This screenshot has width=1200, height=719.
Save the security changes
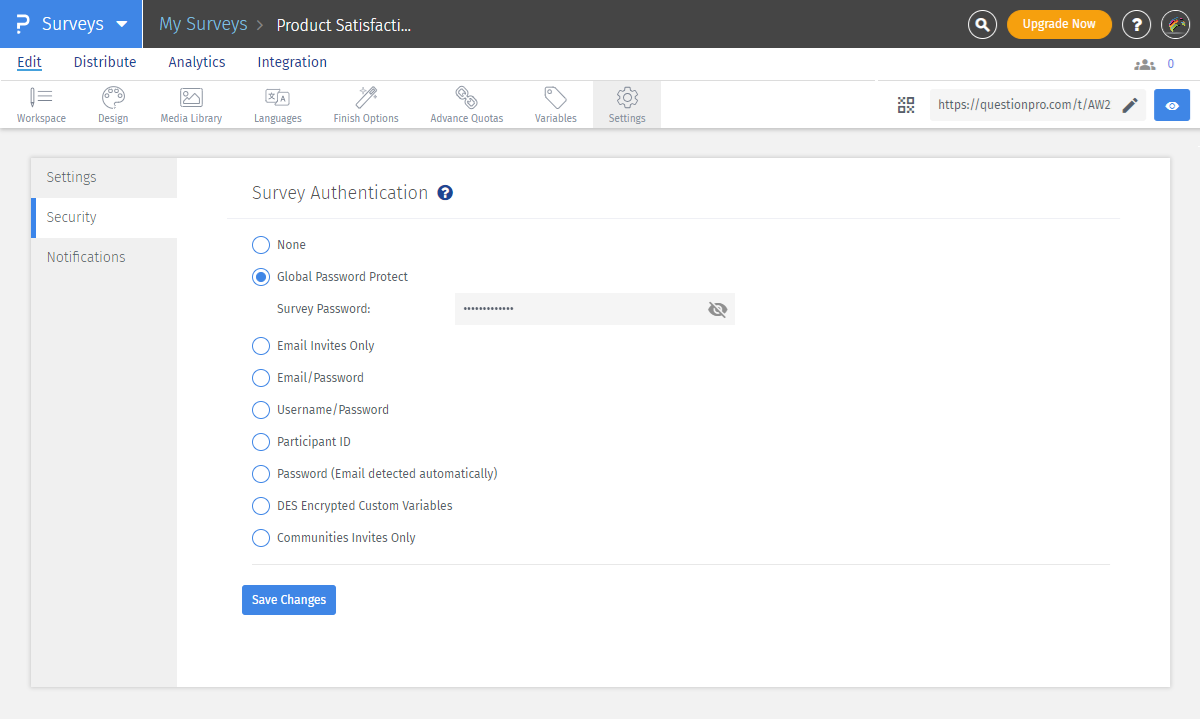click(x=288, y=599)
